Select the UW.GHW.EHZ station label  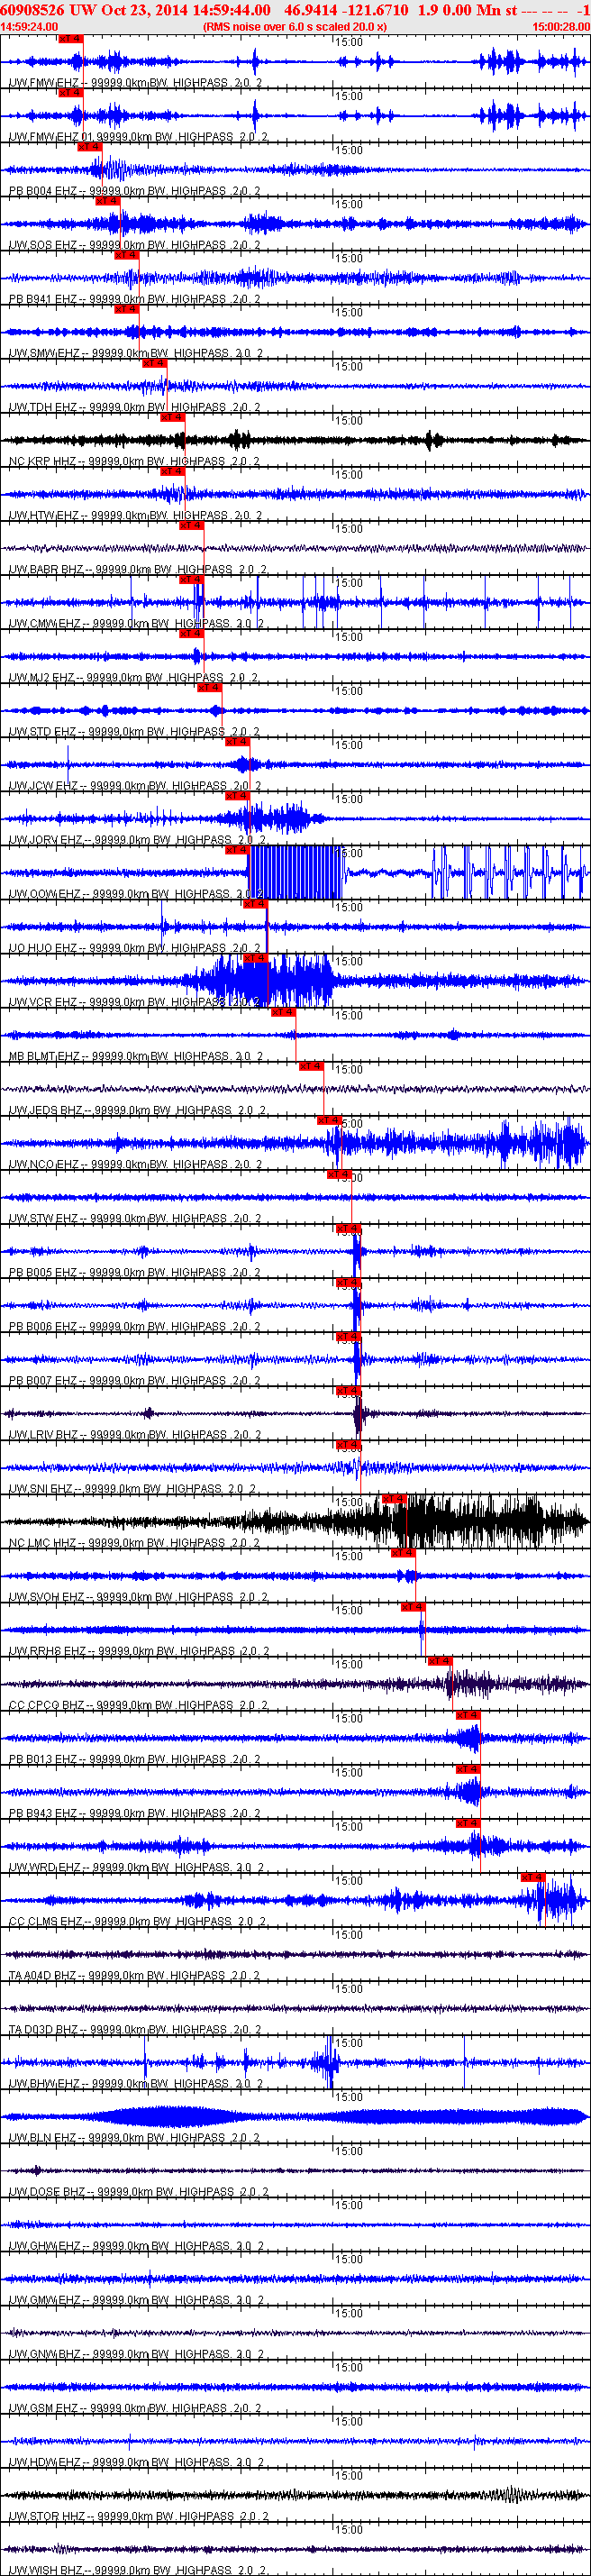pos(135,2245)
